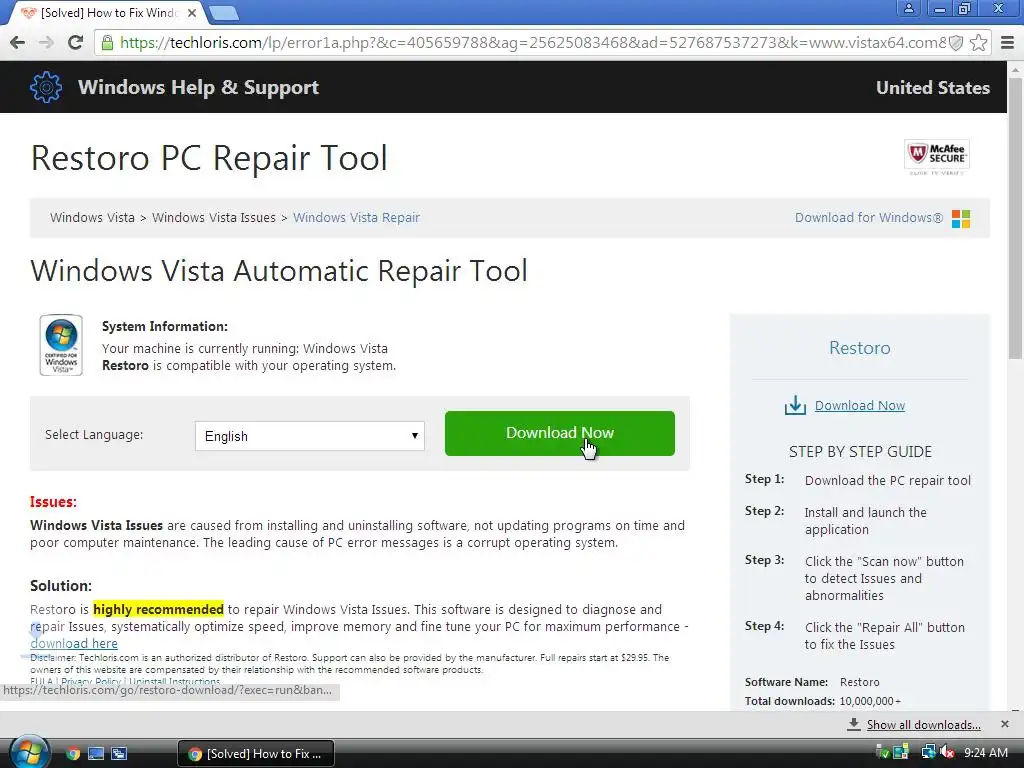
Task: Open the Chrome hamburger menu
Action: point(1008,43)
